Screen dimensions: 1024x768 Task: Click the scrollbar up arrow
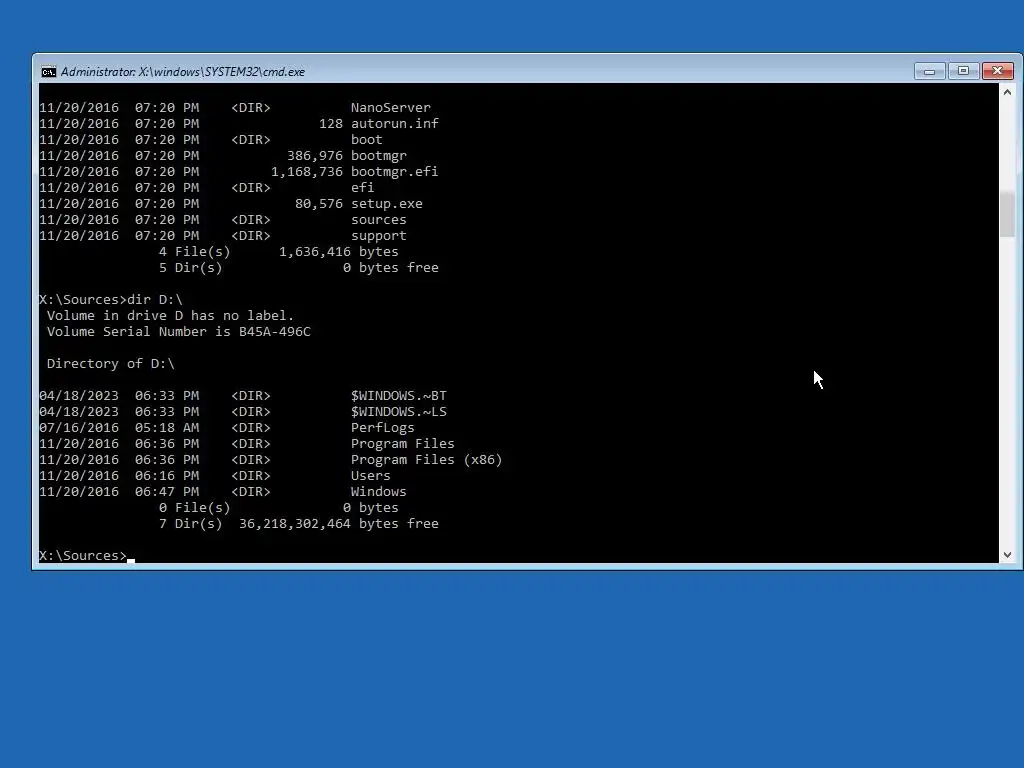click(x=1007, y=93)
